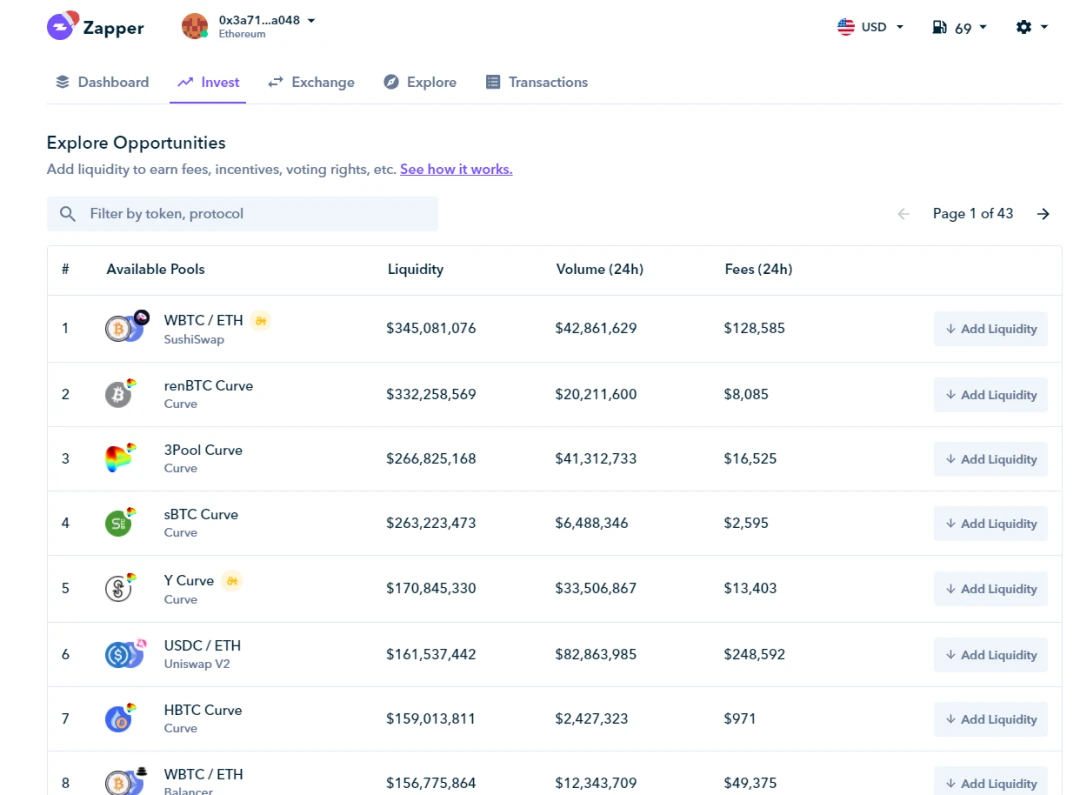
Task: Click the HBTC Curve pool icon
Action: tap(119, 718)
